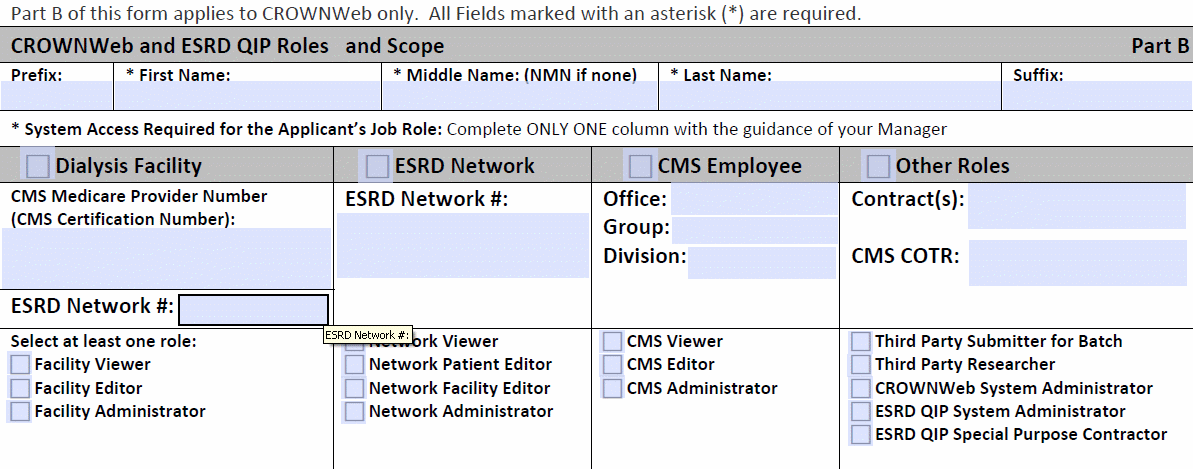Select the CMS Administrator role checkbox
This screenshot has width=1193, height=469.
point(612,388)
